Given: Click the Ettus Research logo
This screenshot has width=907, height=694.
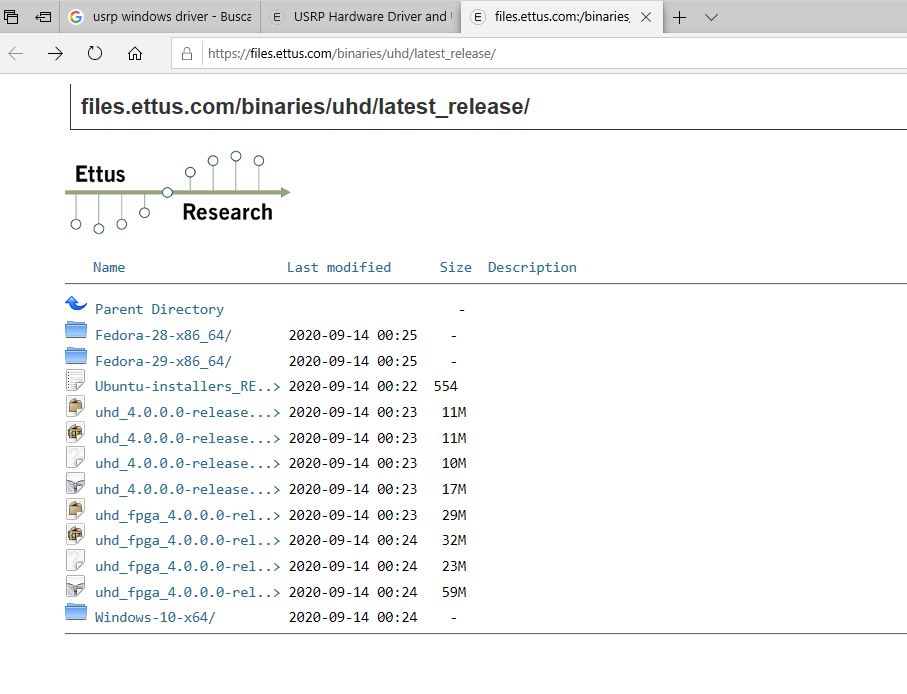Looking at the screenshot, I should coord(178,193).
